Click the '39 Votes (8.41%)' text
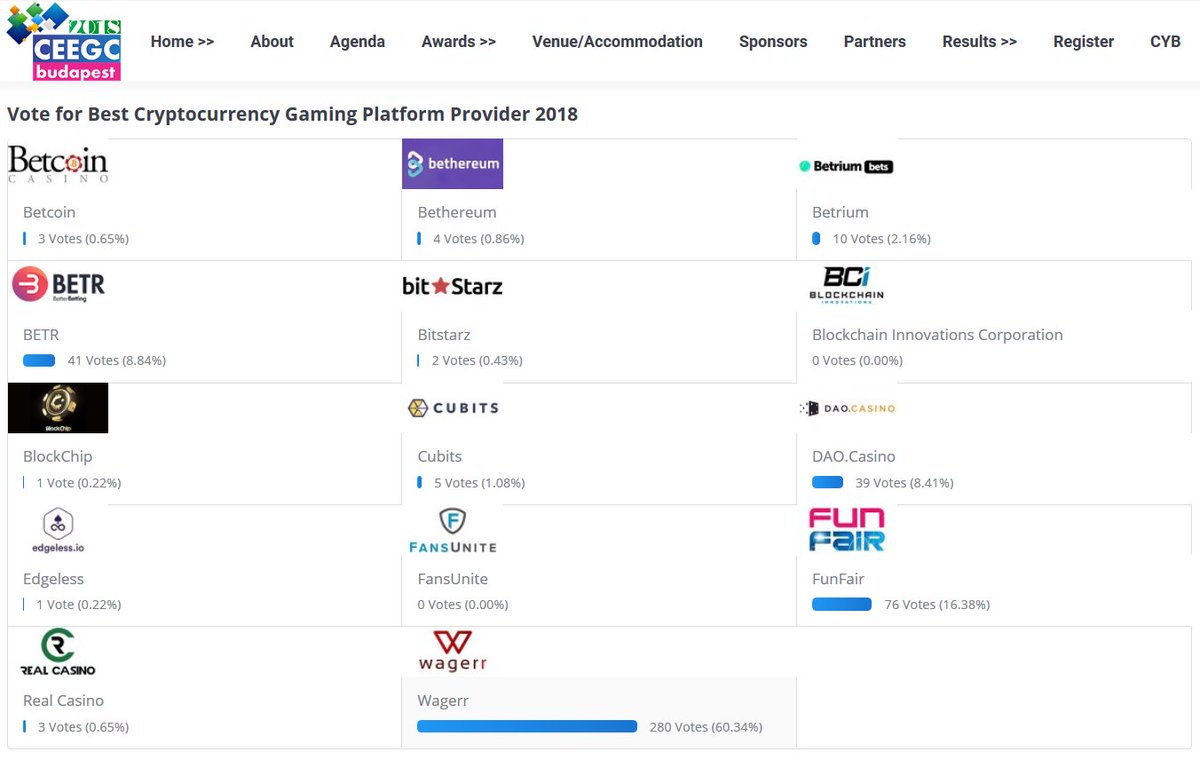Screen dimensions: 1200x760 904,482
